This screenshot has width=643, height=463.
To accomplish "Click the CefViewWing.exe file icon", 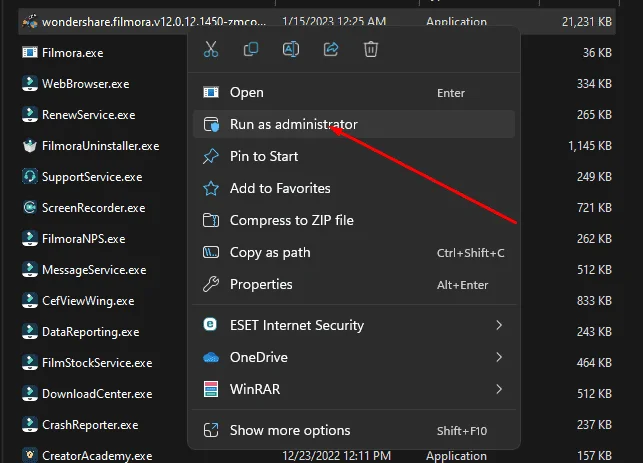I will 30,301.
